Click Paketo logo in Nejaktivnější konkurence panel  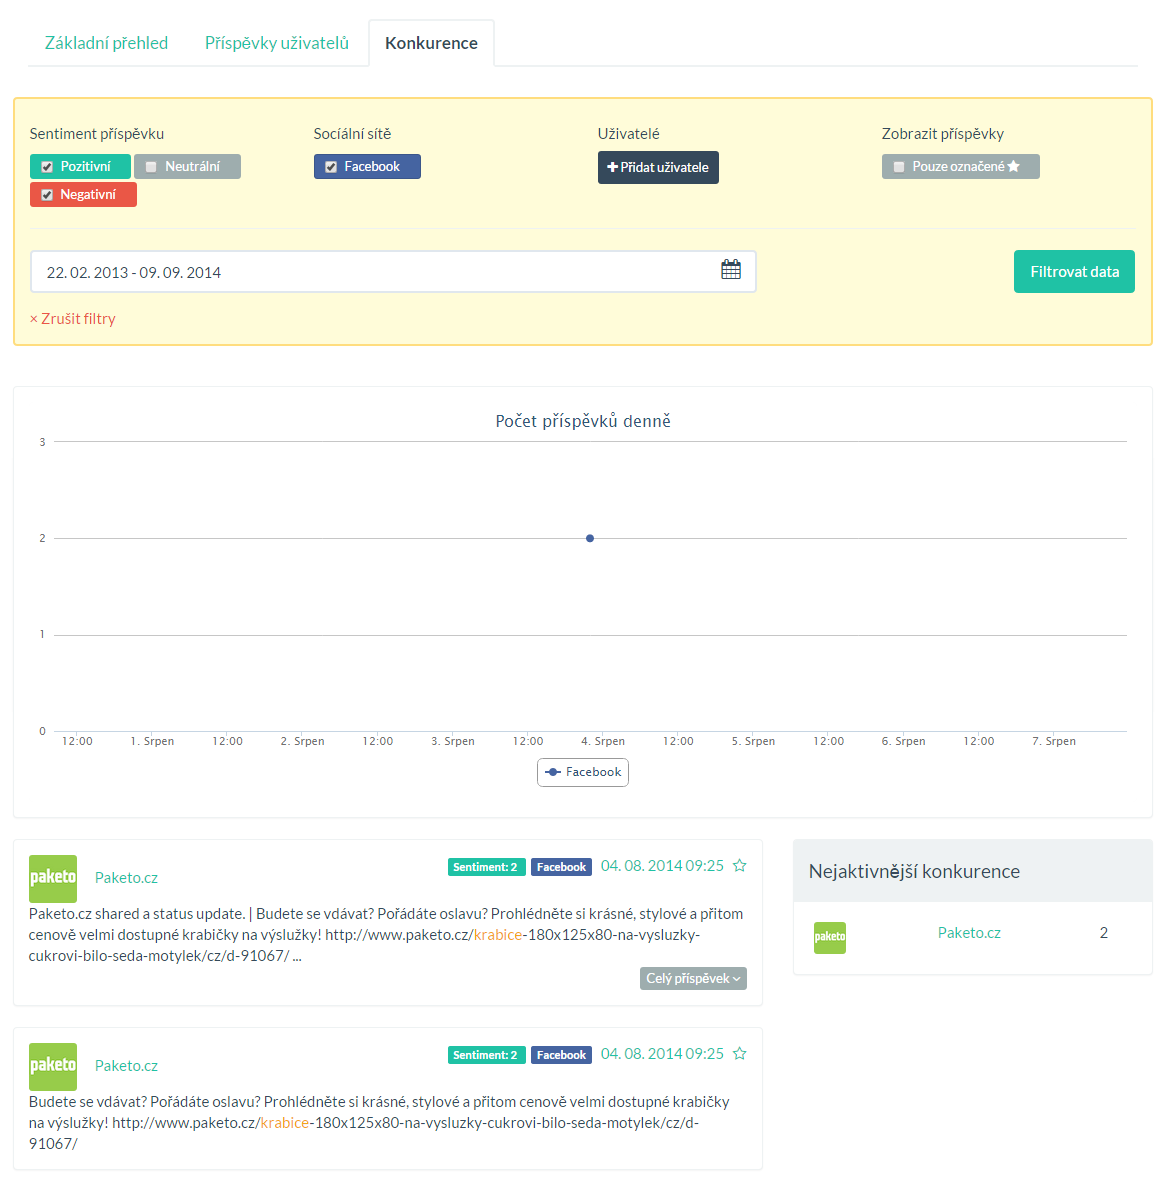(830, 937)
